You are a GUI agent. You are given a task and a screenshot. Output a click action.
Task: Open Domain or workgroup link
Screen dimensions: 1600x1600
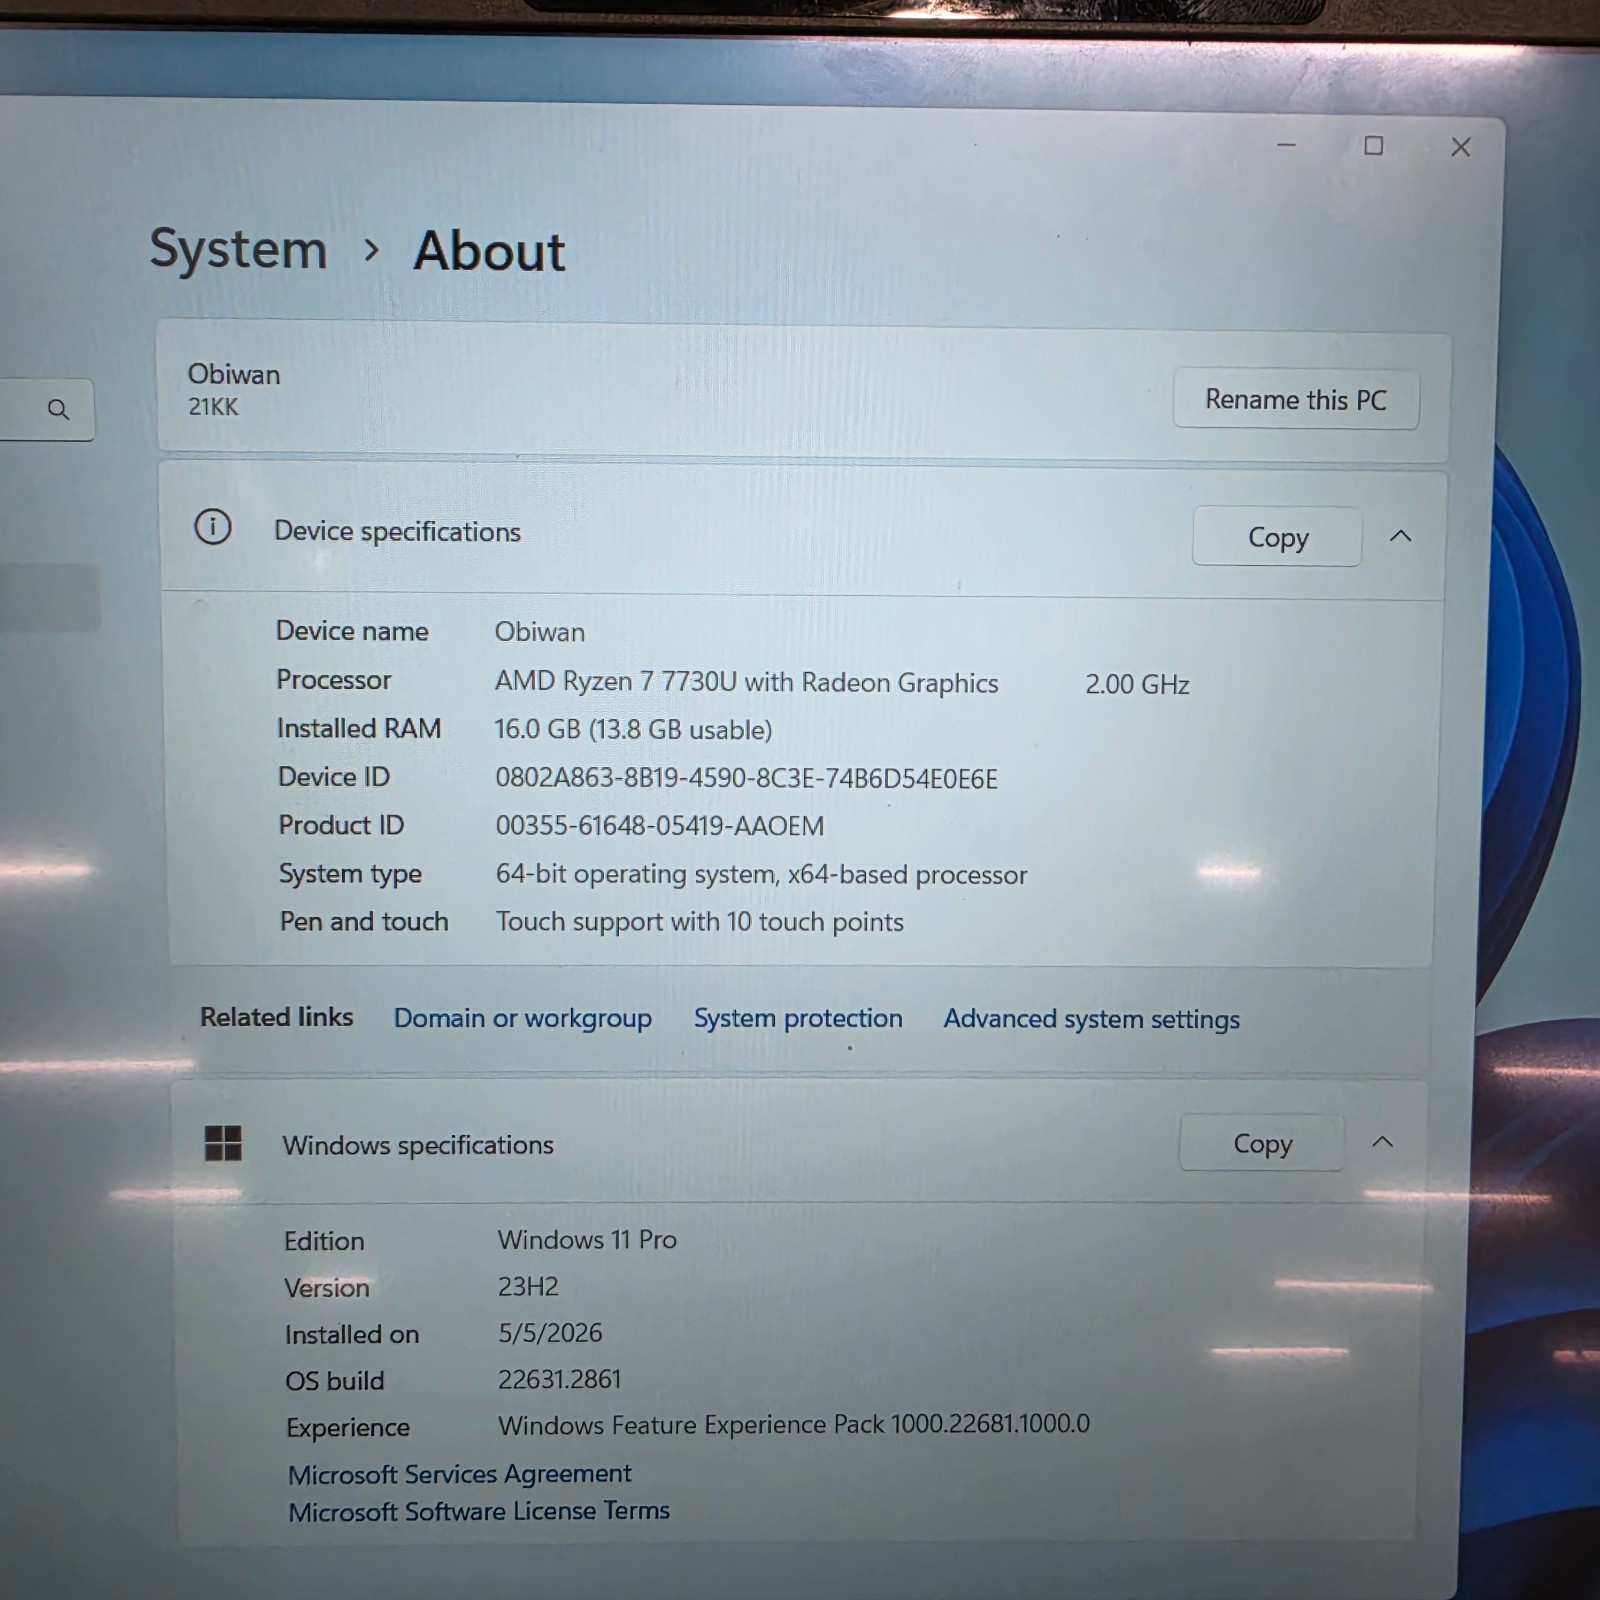click(522, 1018)
